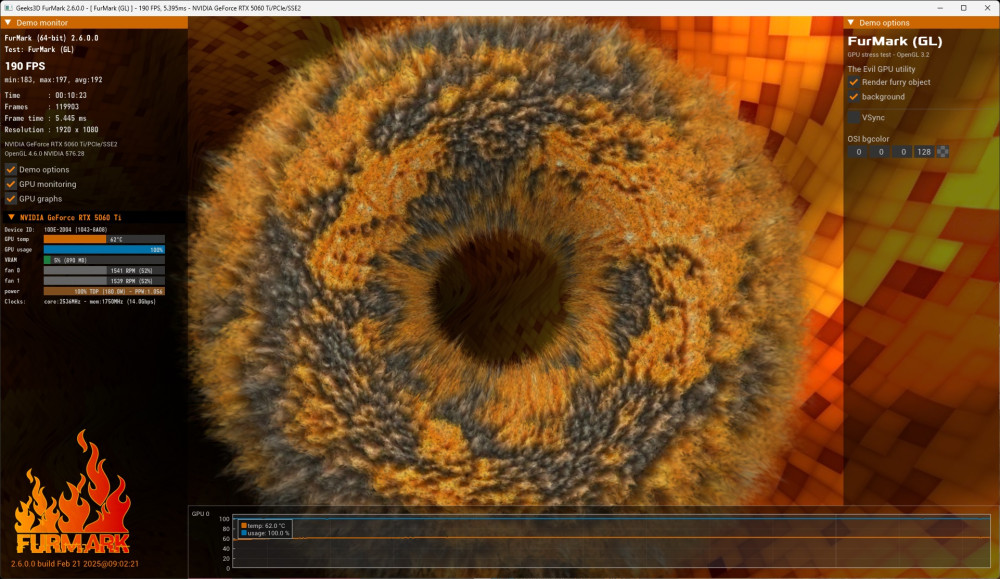The height and width of the screenshot is (579, 1000).
Task: Maximize the FurMark window
Action: pyautogui.click(x=964, y=8)
